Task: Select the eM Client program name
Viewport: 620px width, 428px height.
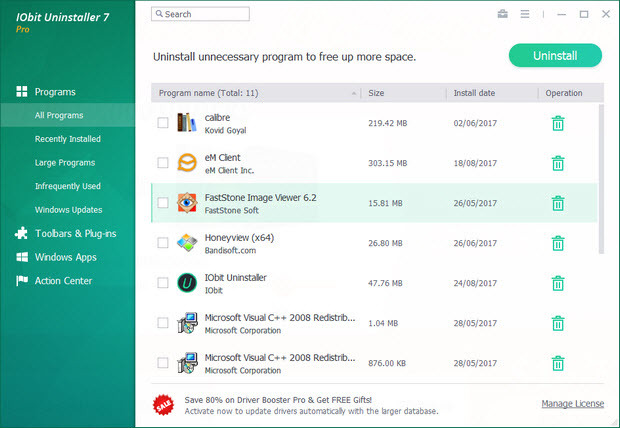Action: (x=222, y=157)
